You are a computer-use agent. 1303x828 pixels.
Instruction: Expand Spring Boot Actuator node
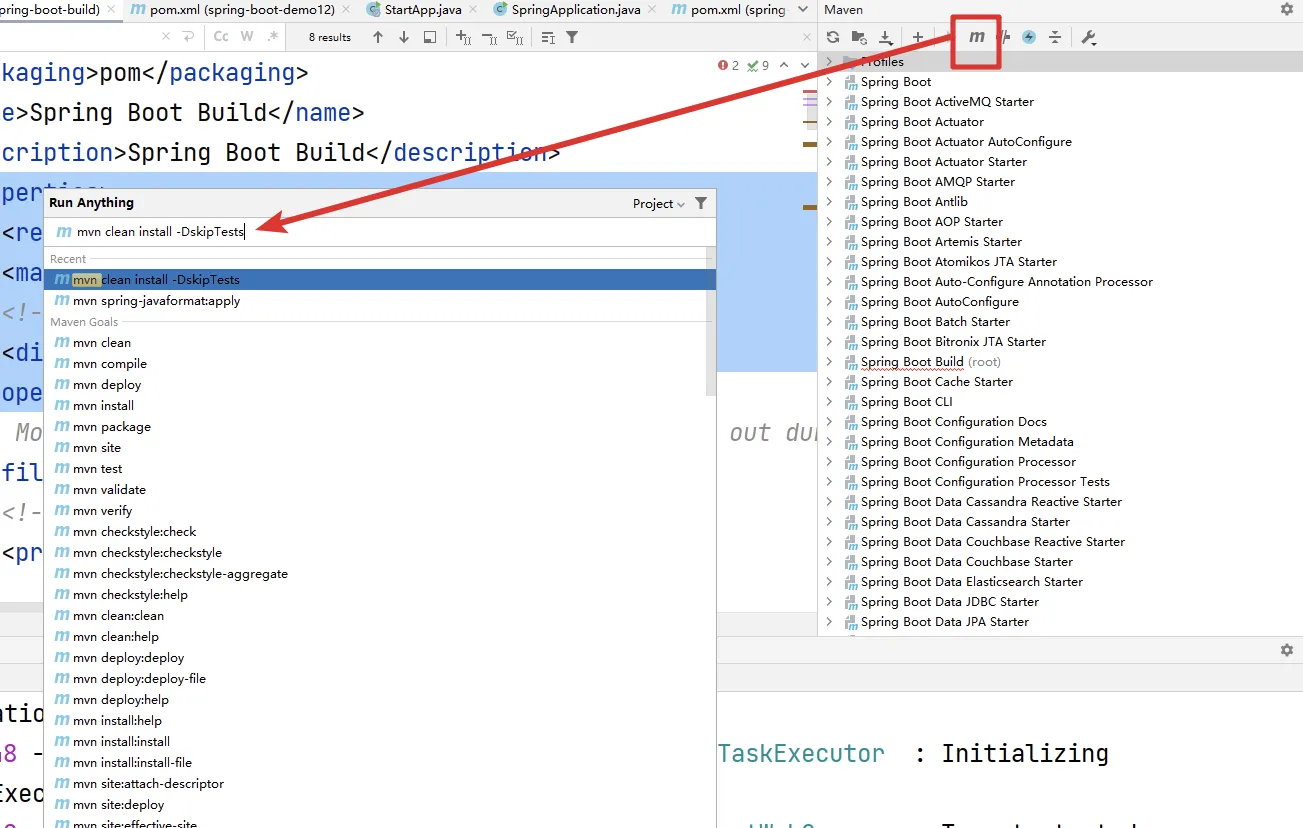tap(829, 122)
